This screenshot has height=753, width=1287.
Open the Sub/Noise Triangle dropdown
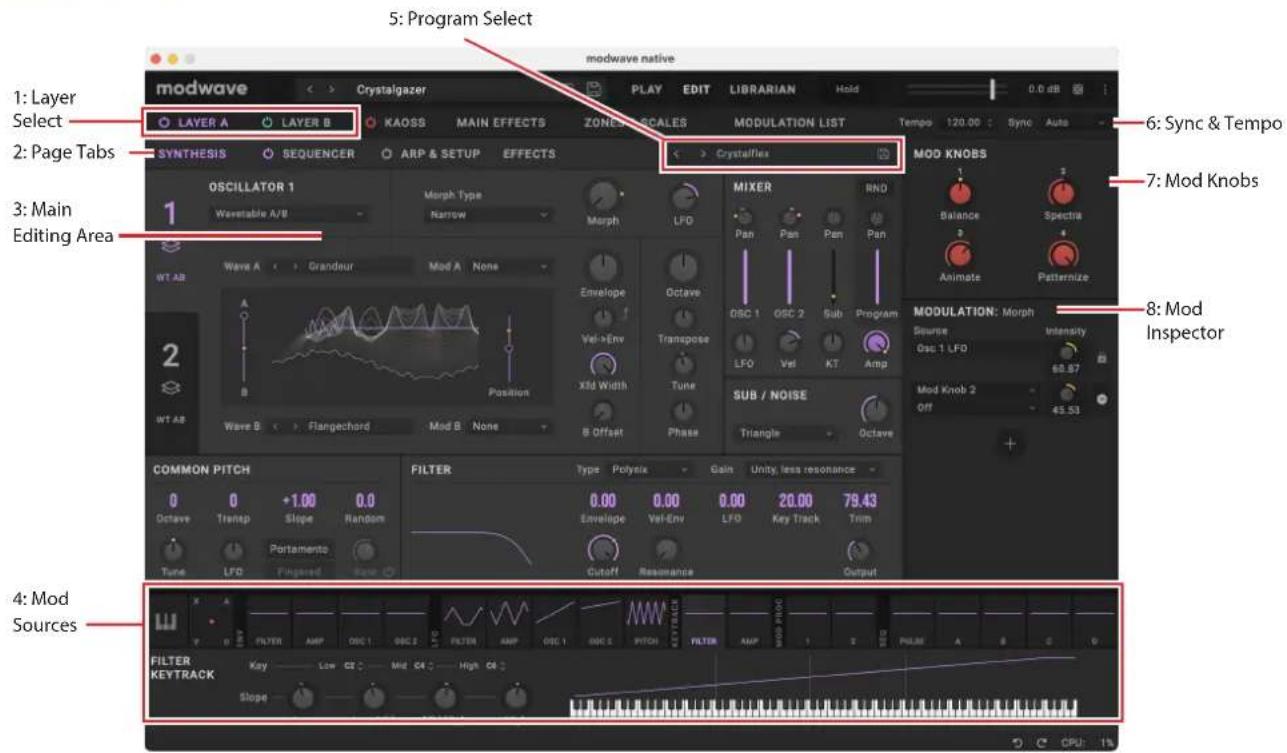click(x=786, y=433)
